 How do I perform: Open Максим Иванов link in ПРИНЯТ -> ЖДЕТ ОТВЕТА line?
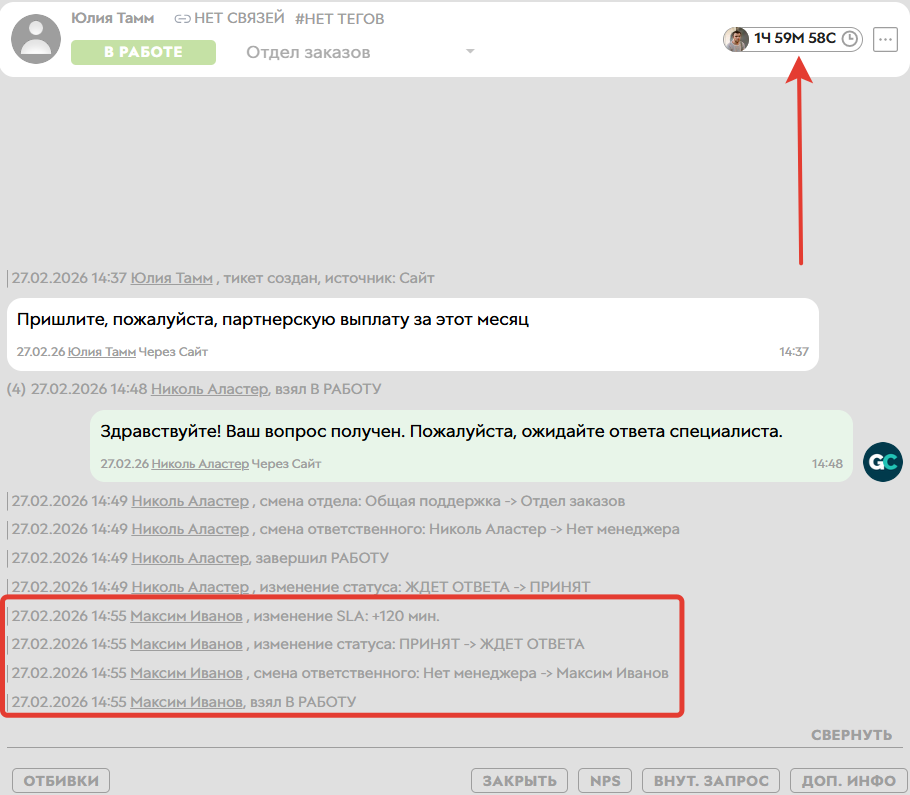point(186,644)
